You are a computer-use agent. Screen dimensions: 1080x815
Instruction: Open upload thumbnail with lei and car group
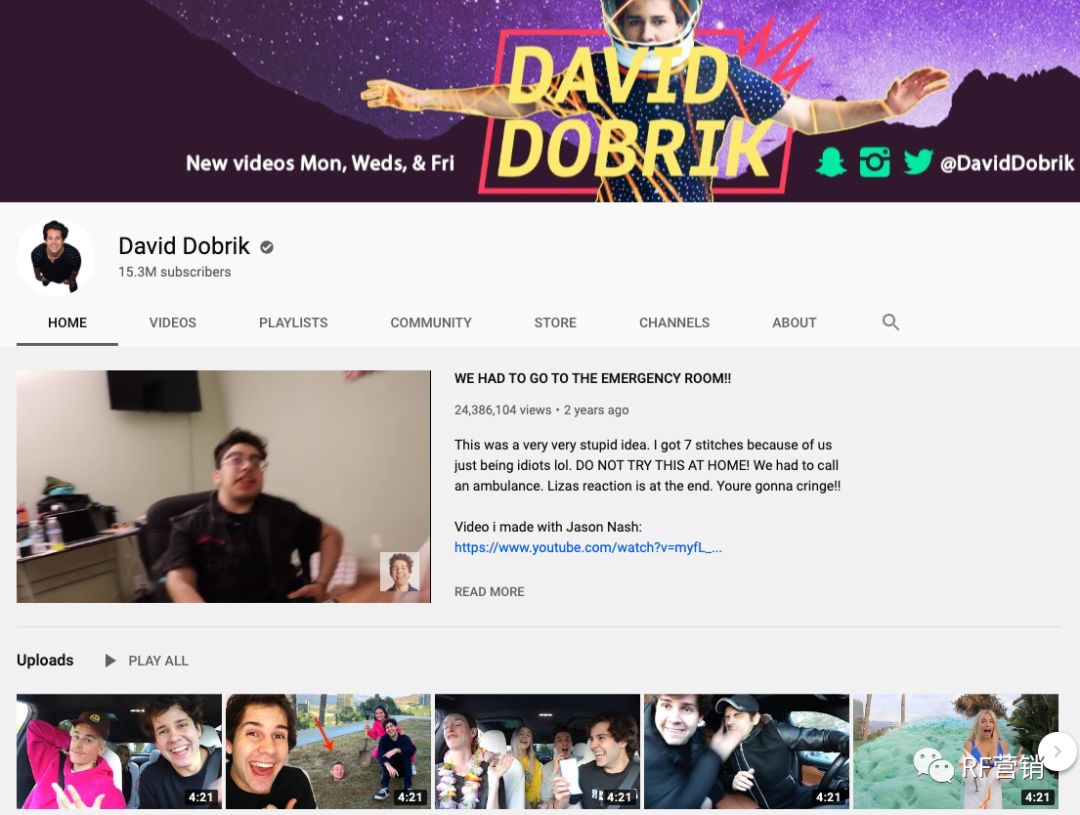(x=537, y=752)
